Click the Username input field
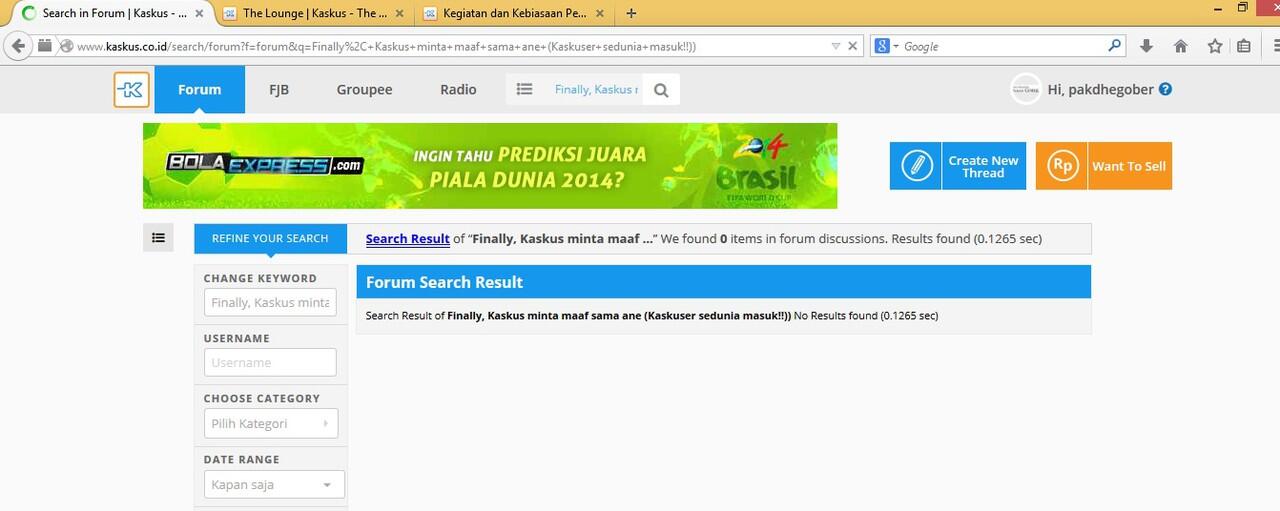Screen dimensions: 1280x511 click(270, 362)
